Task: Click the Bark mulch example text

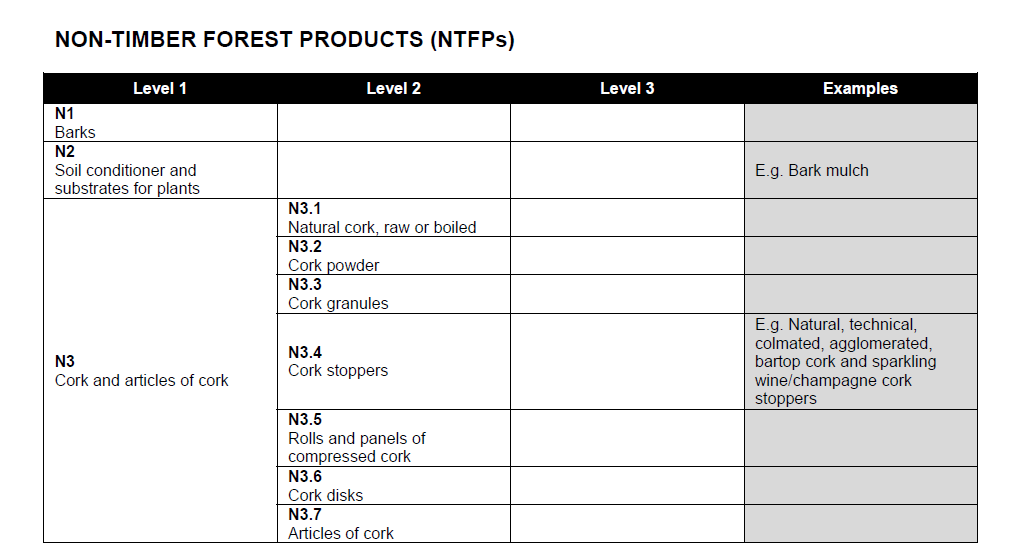Action: [x=812, y=171]
